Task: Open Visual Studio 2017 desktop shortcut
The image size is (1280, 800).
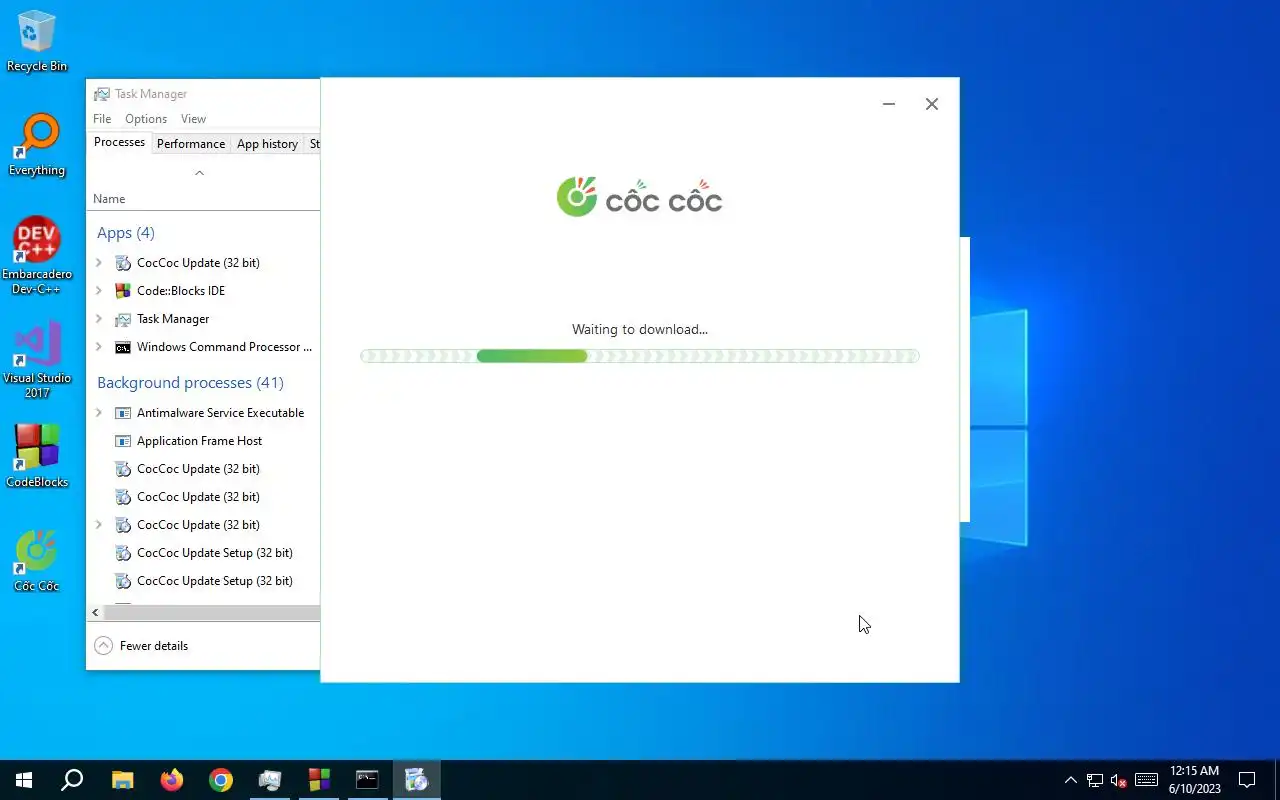Action: point(37,359)
